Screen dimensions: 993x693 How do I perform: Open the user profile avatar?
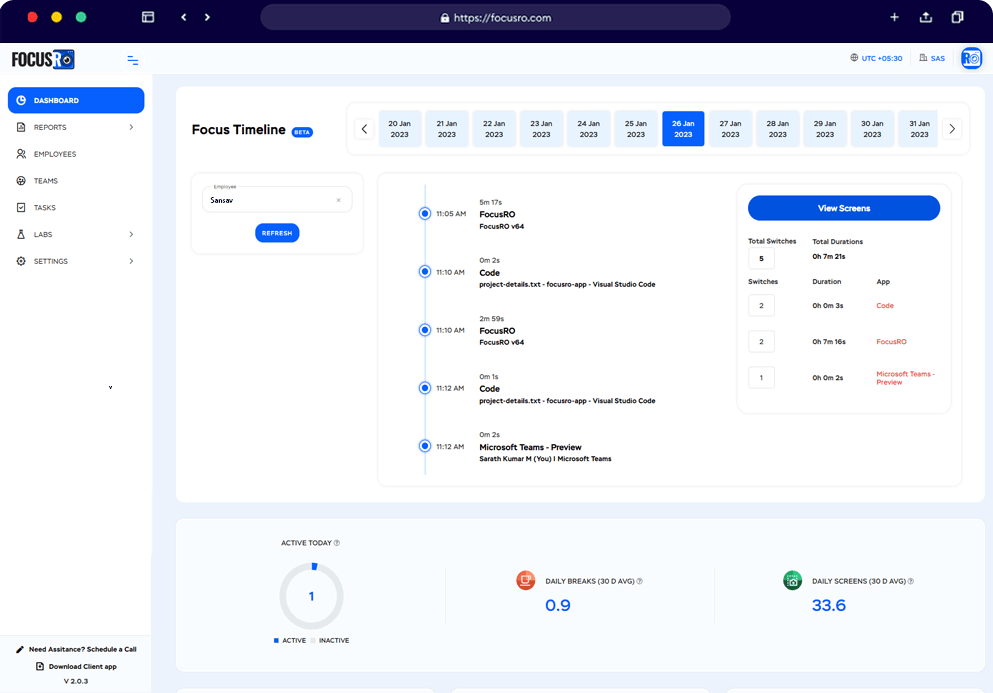[971, 58]
